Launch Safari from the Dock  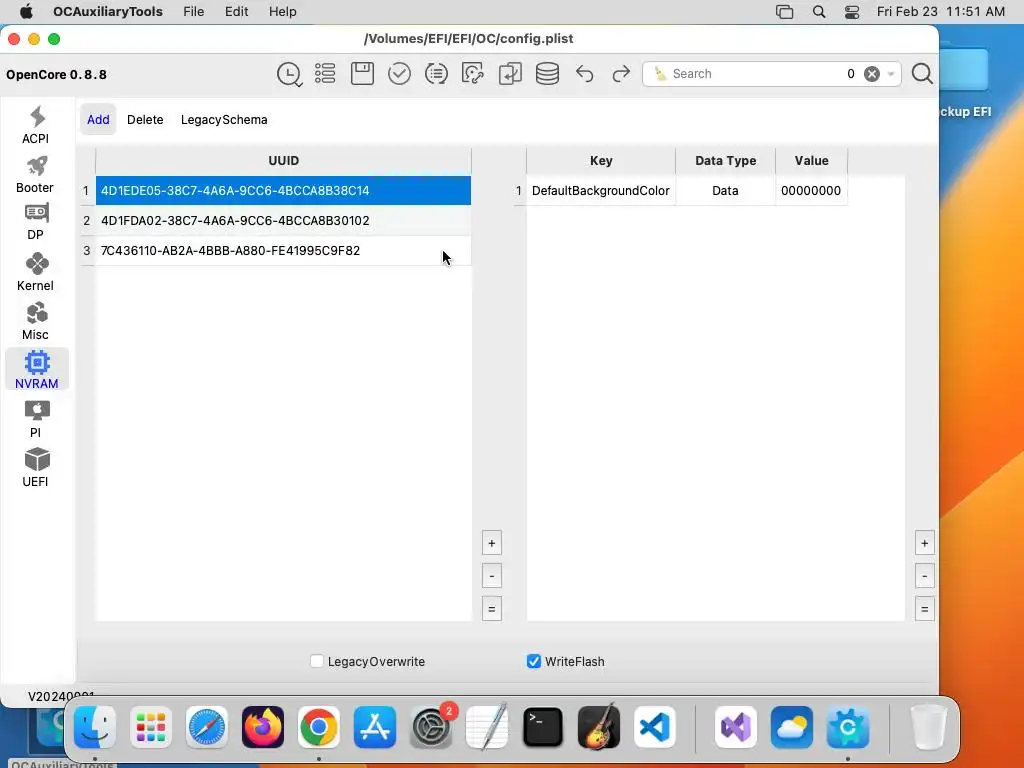pos(207,727)
